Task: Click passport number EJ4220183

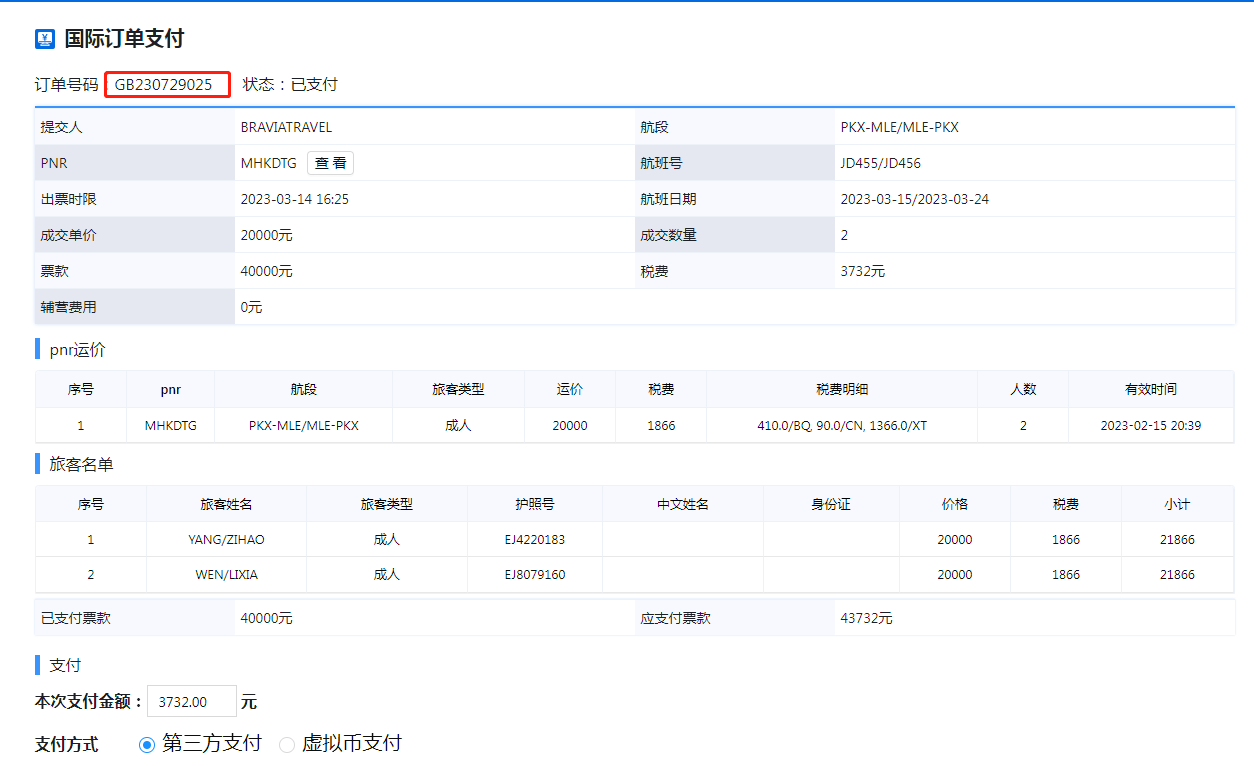Action: (534, 539)
